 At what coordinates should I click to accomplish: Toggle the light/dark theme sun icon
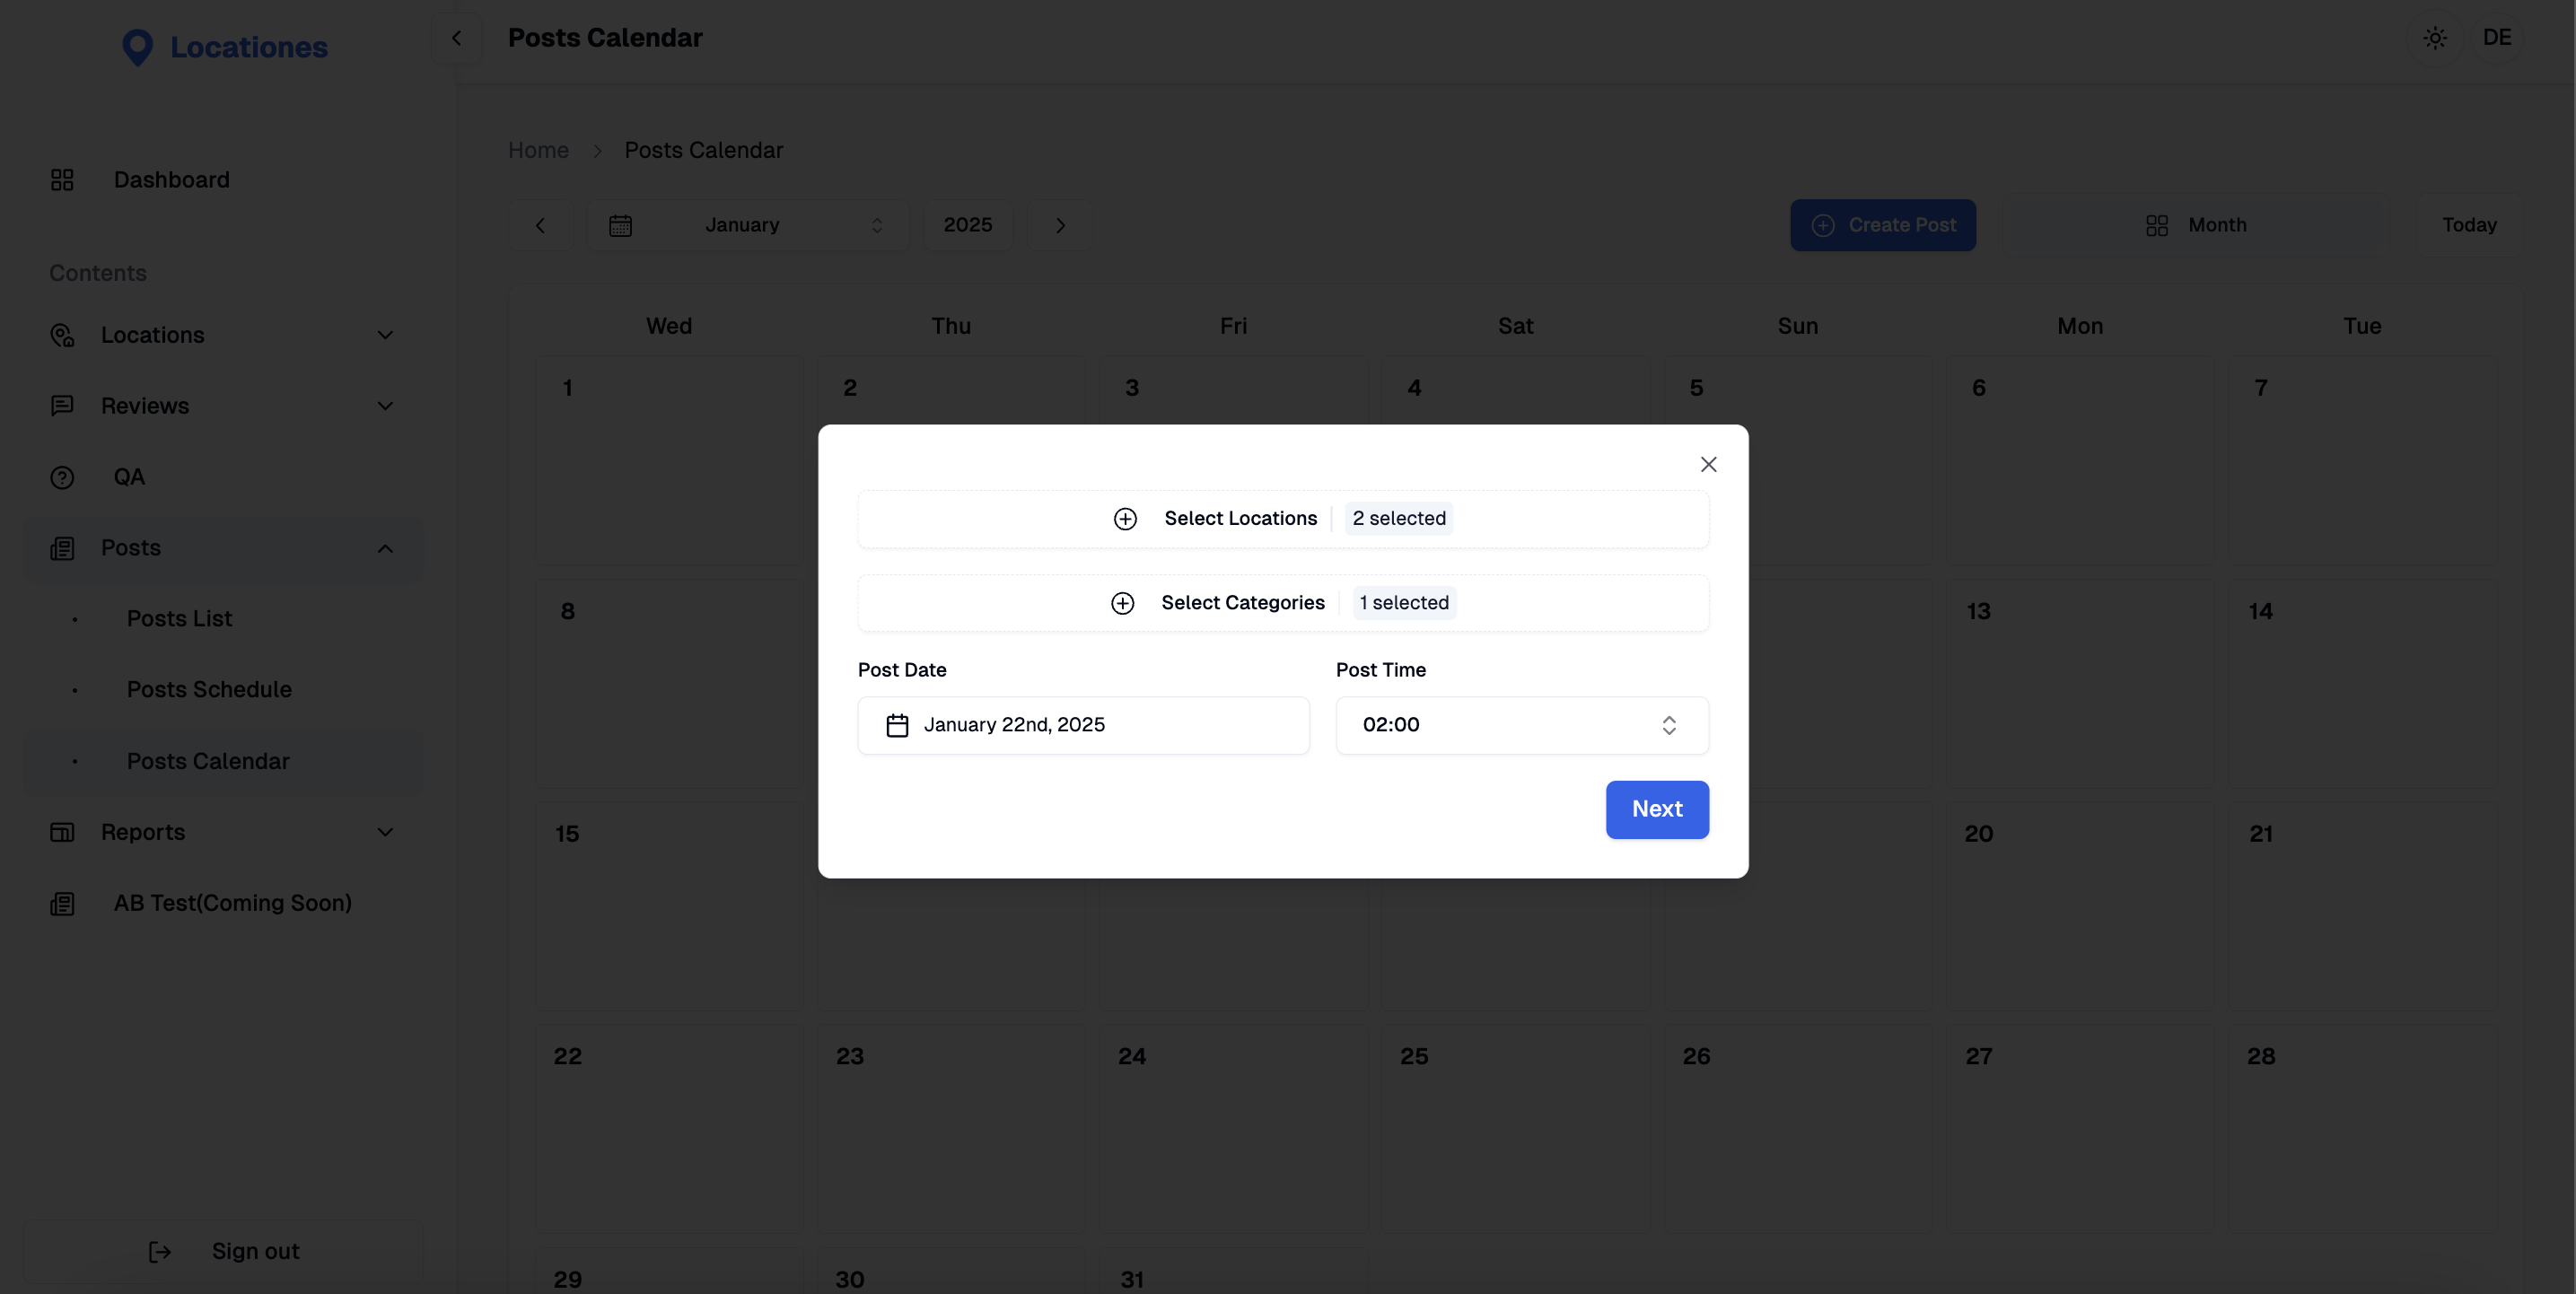coord(2435,38)
